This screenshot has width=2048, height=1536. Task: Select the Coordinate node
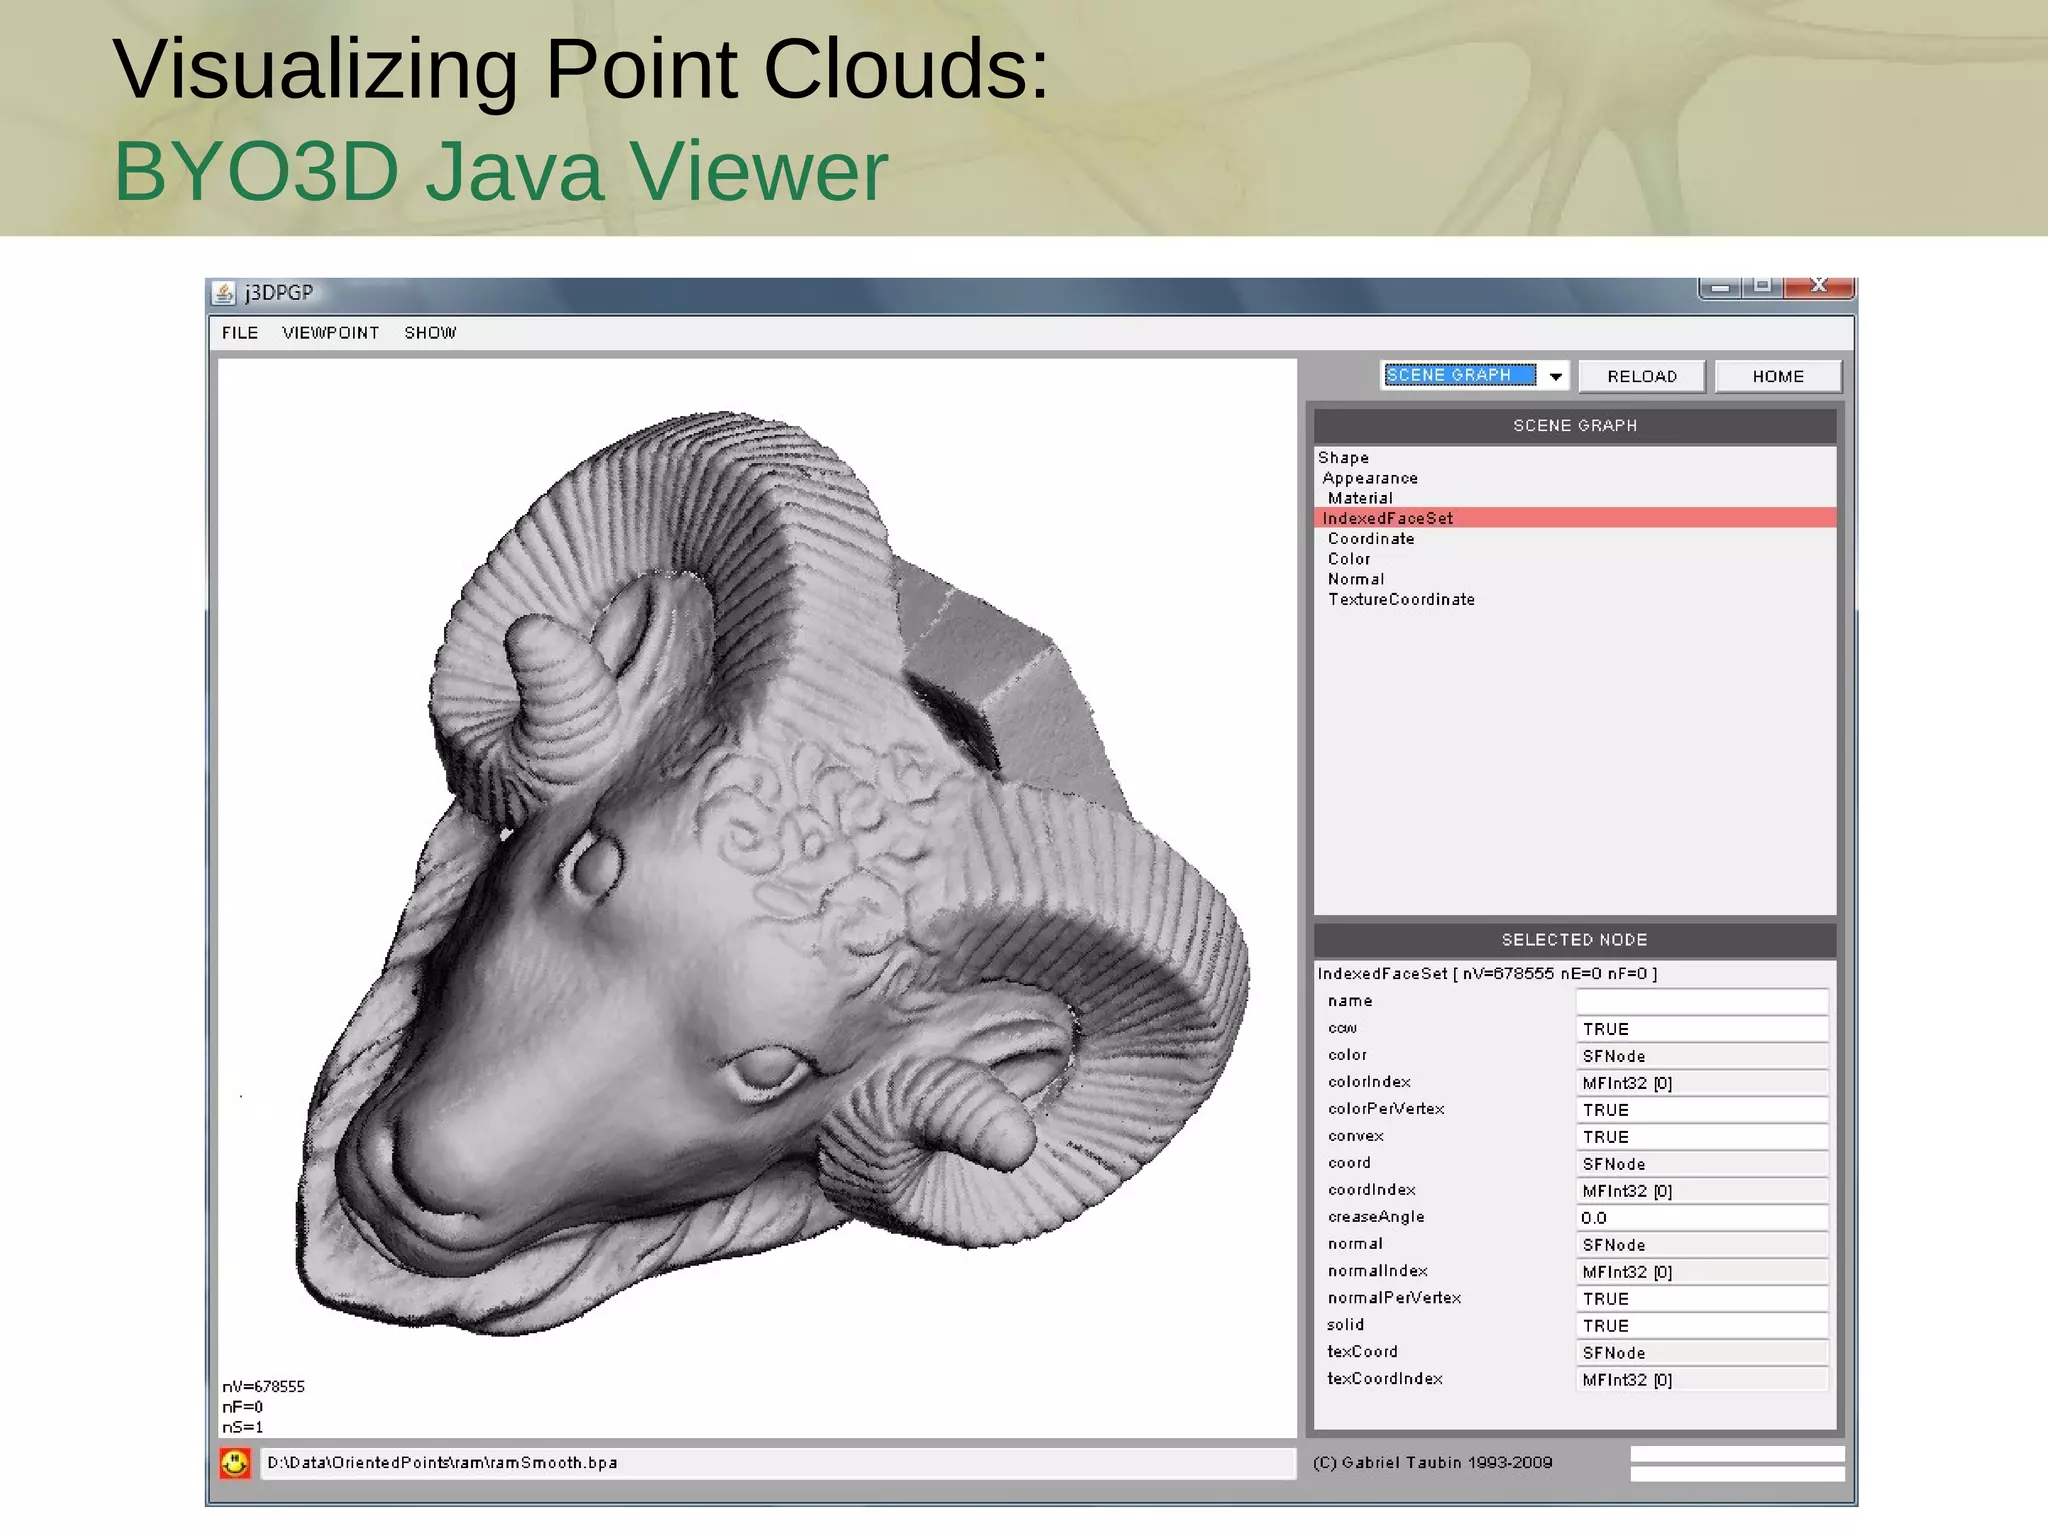point(1371,539)
